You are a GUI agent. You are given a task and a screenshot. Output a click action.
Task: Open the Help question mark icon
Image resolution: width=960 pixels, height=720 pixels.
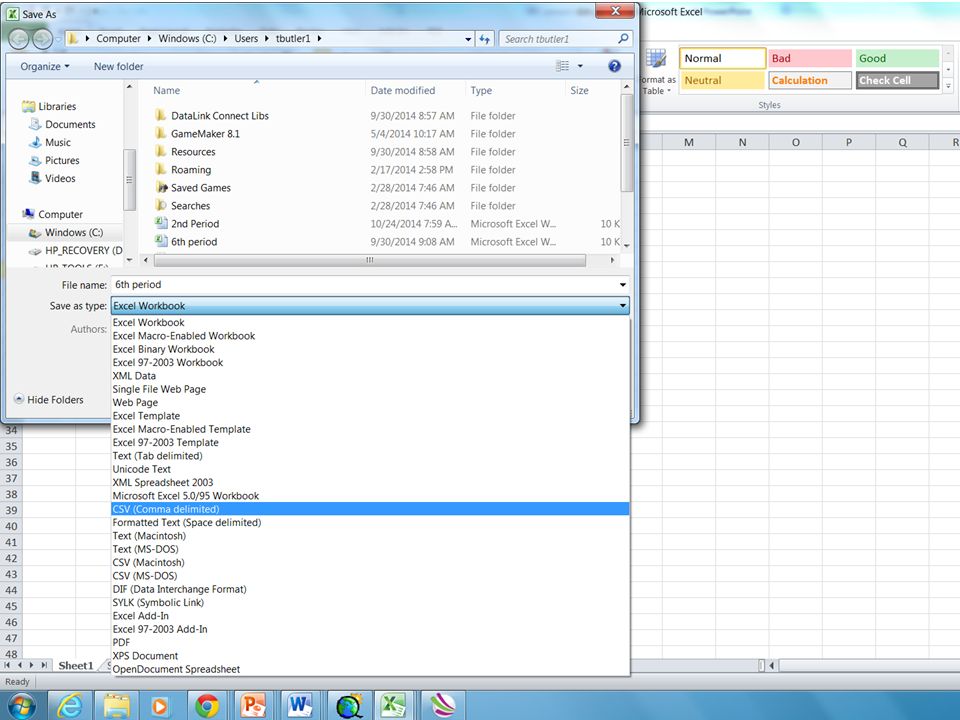click(x=614, y=66)
